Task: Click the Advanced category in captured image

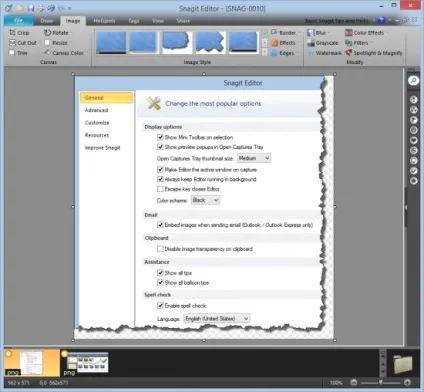Action: 96,110
